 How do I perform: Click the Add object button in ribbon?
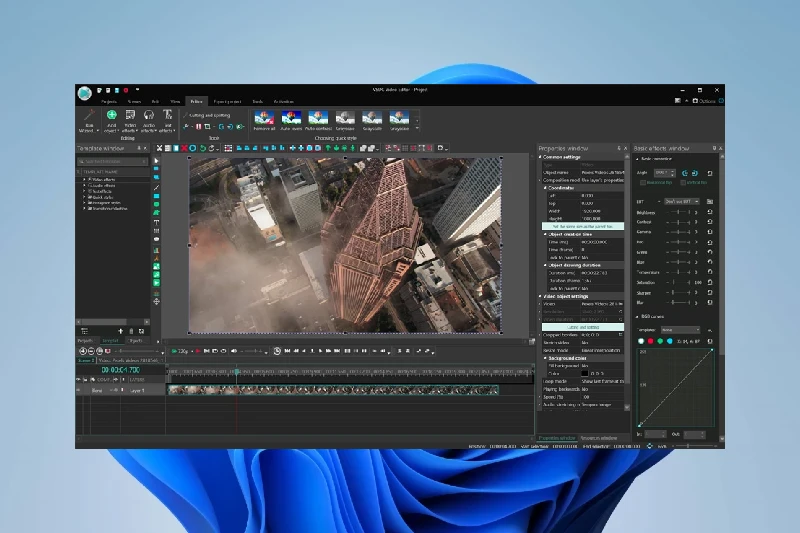pos(111,121)
